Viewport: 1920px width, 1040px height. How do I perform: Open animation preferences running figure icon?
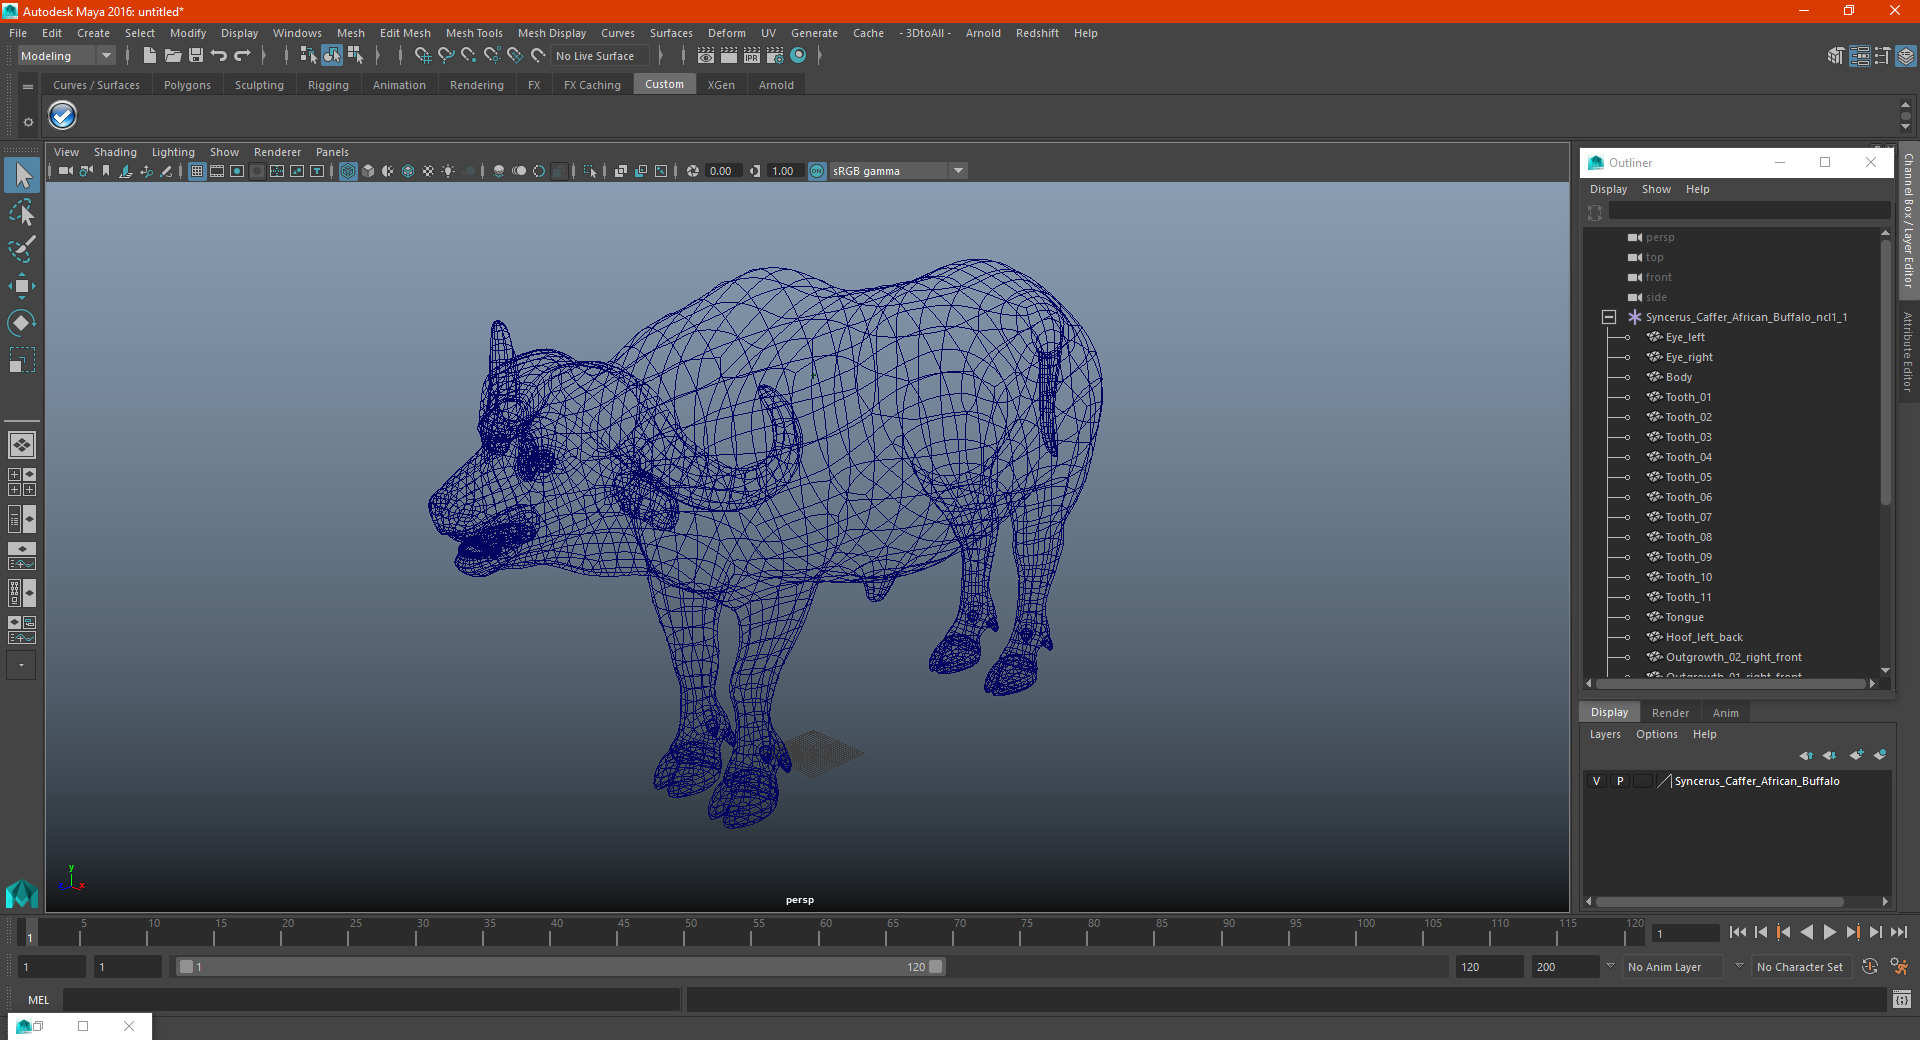click(x=1899, y=966)
